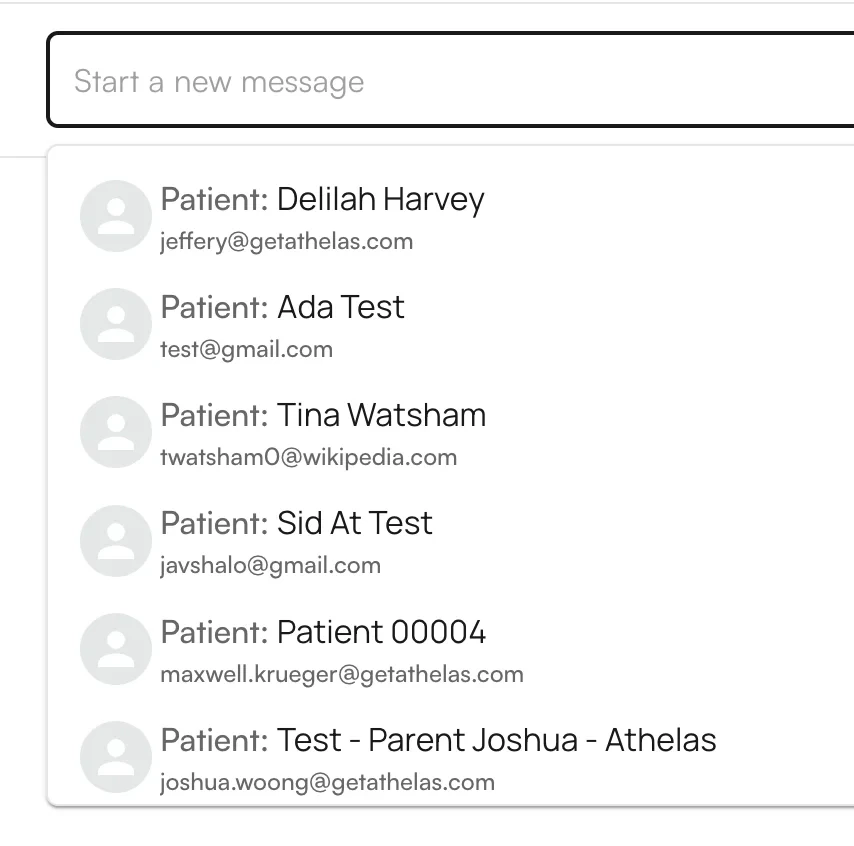Click Tina Watsham's avatar icon
The height and width of the screenshot is (846, 854).
tap(116, 432)
